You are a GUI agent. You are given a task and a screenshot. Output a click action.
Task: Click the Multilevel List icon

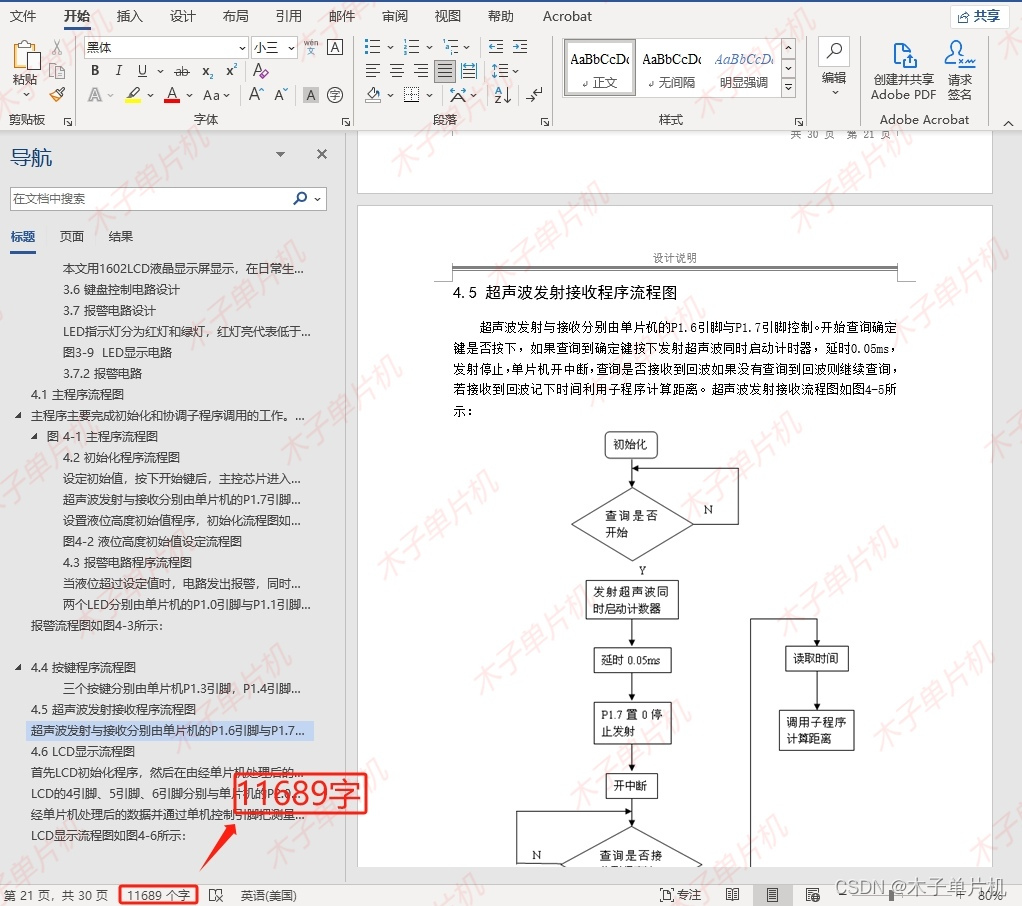450,46
